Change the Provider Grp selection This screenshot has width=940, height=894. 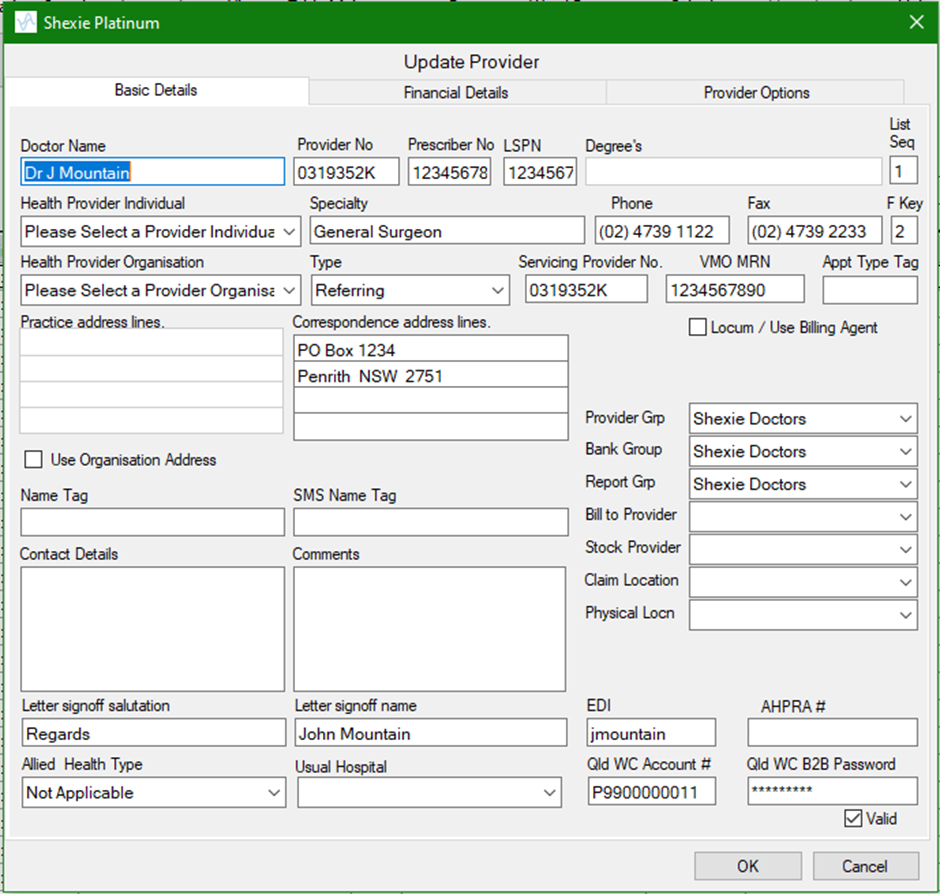[x=906, y=418]
